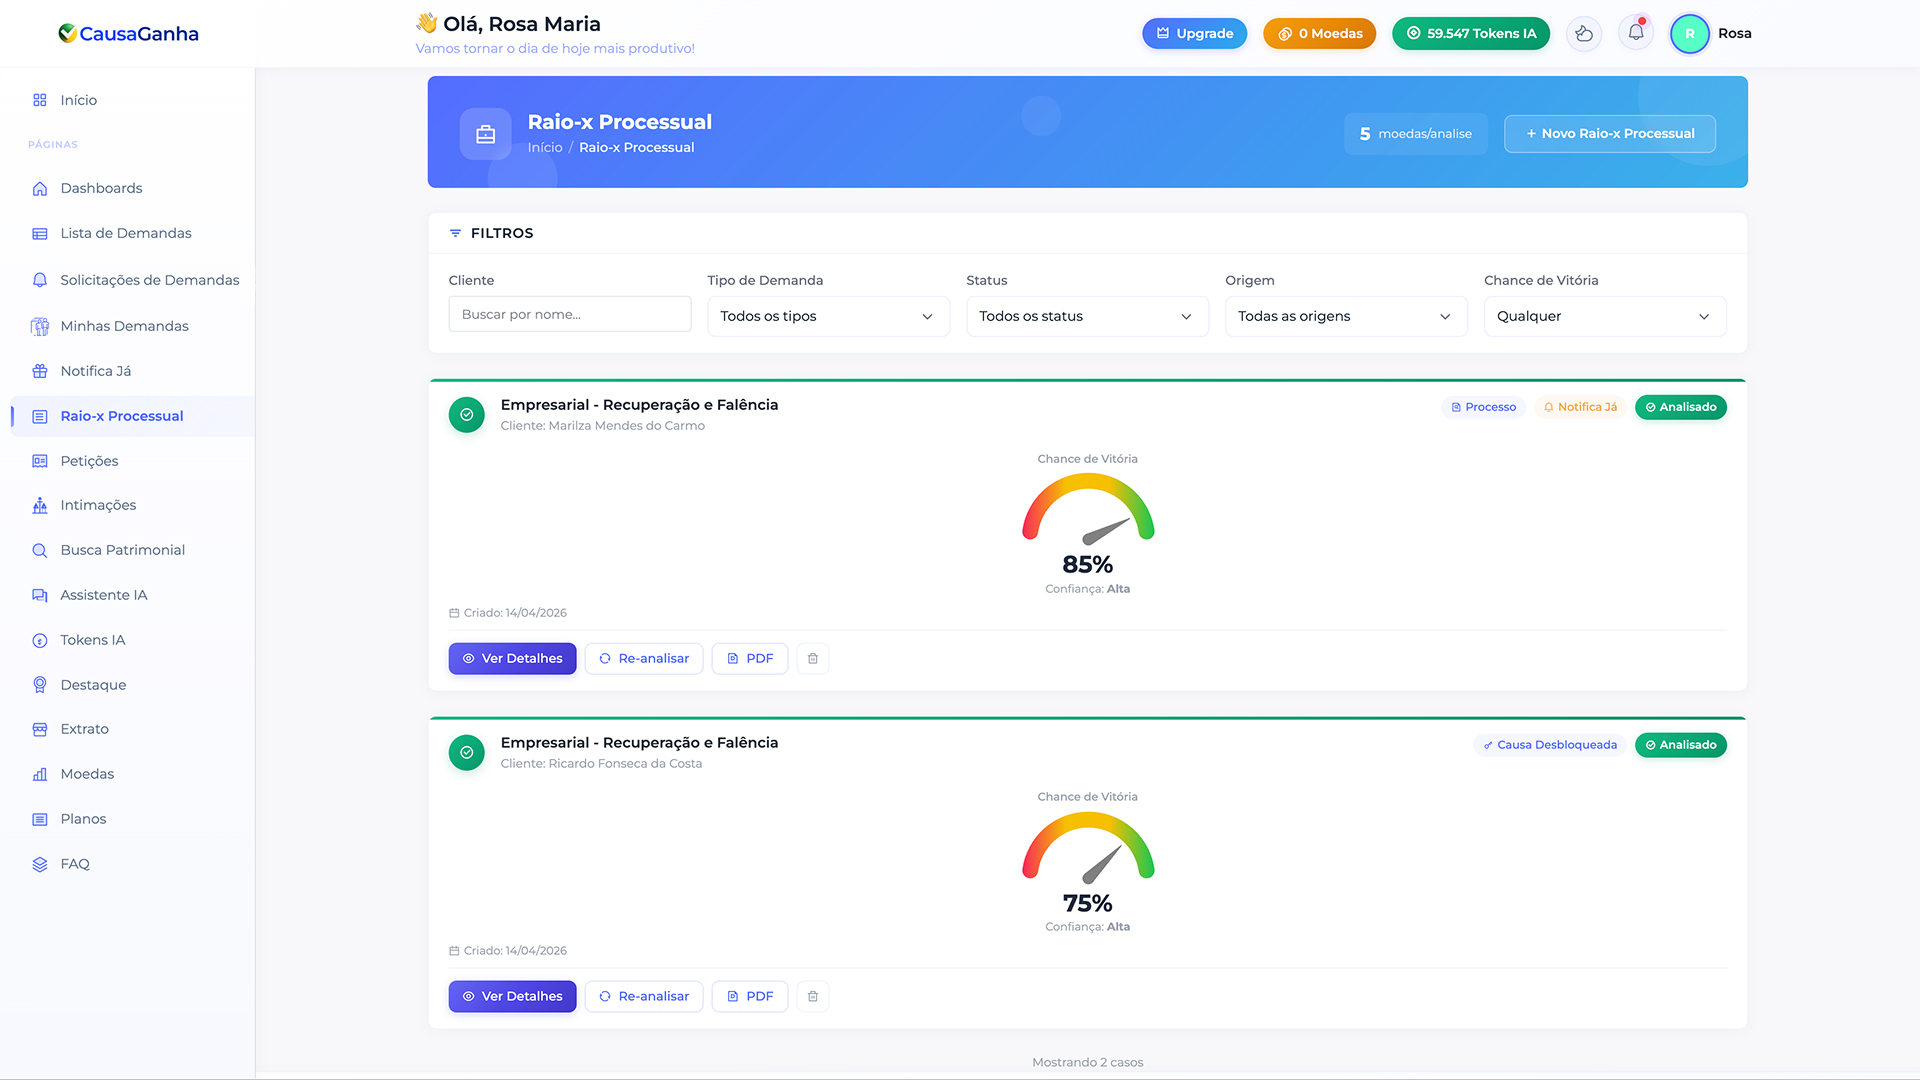This screenshot has height=1080, width=1920.
Task: Open Chance de Vitória Qualquer dropdown
Action: point(1605,316)
